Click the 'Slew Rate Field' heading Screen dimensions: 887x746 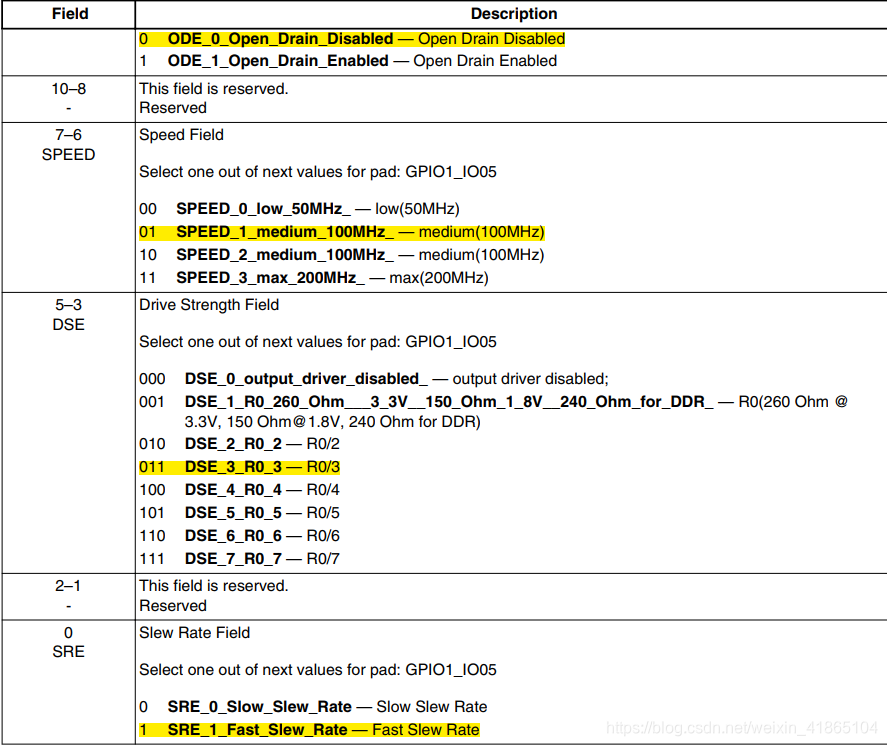click(x=195, y=632)
